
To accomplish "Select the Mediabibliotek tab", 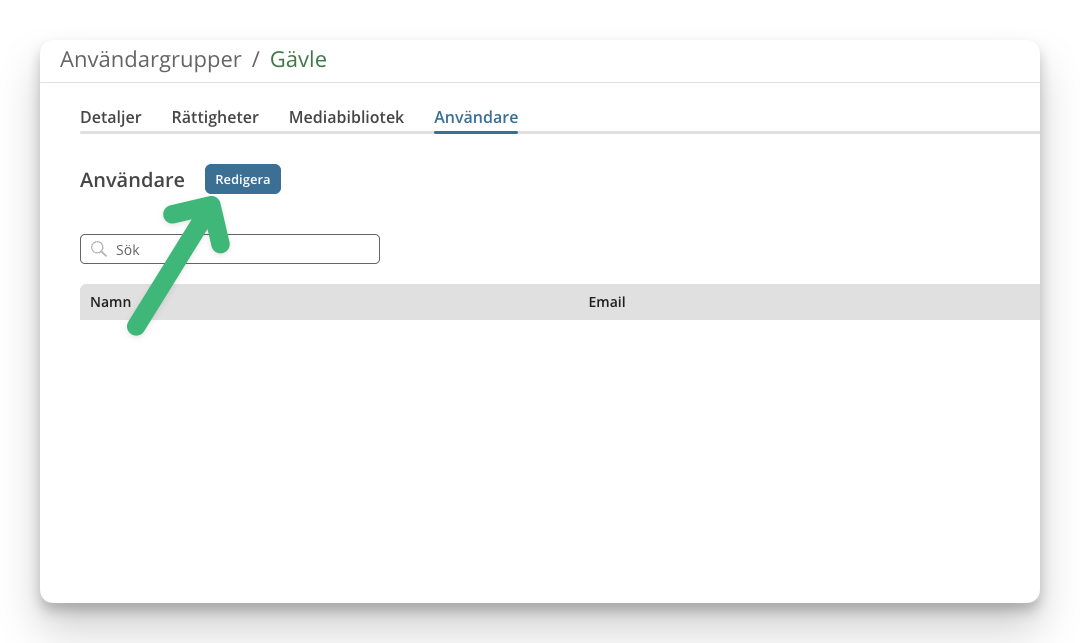I will (x=346, y=117).
